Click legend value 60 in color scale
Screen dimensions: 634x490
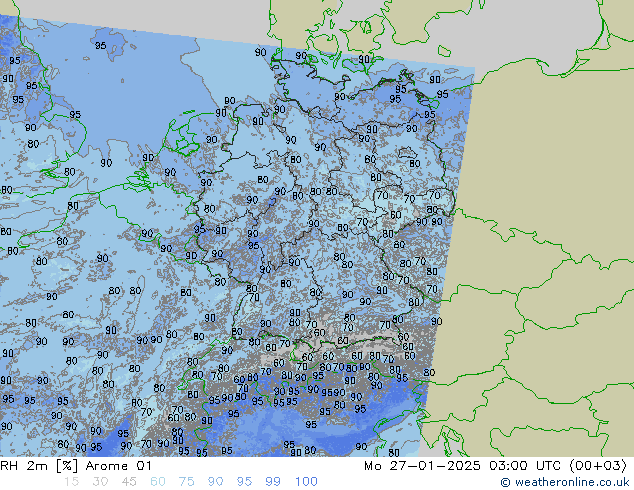point(158,482)
